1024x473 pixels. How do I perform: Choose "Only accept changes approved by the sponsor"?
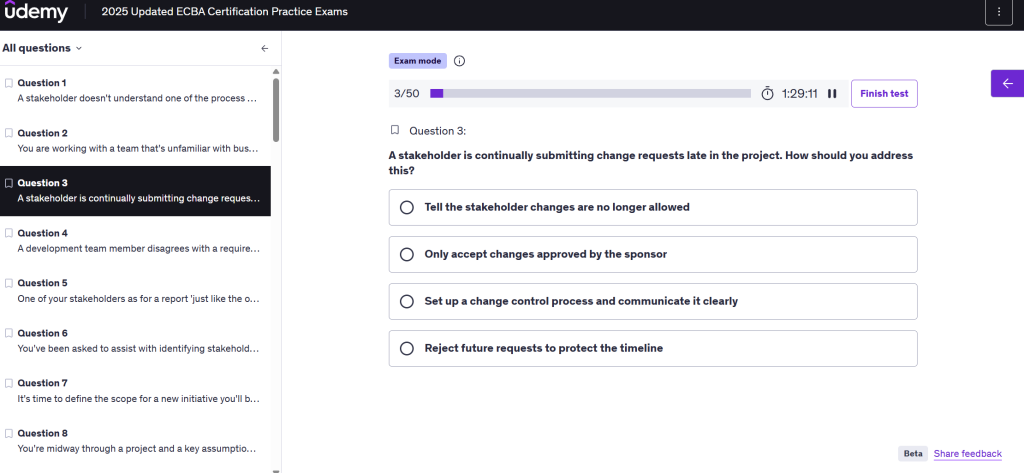pos(406,254)
